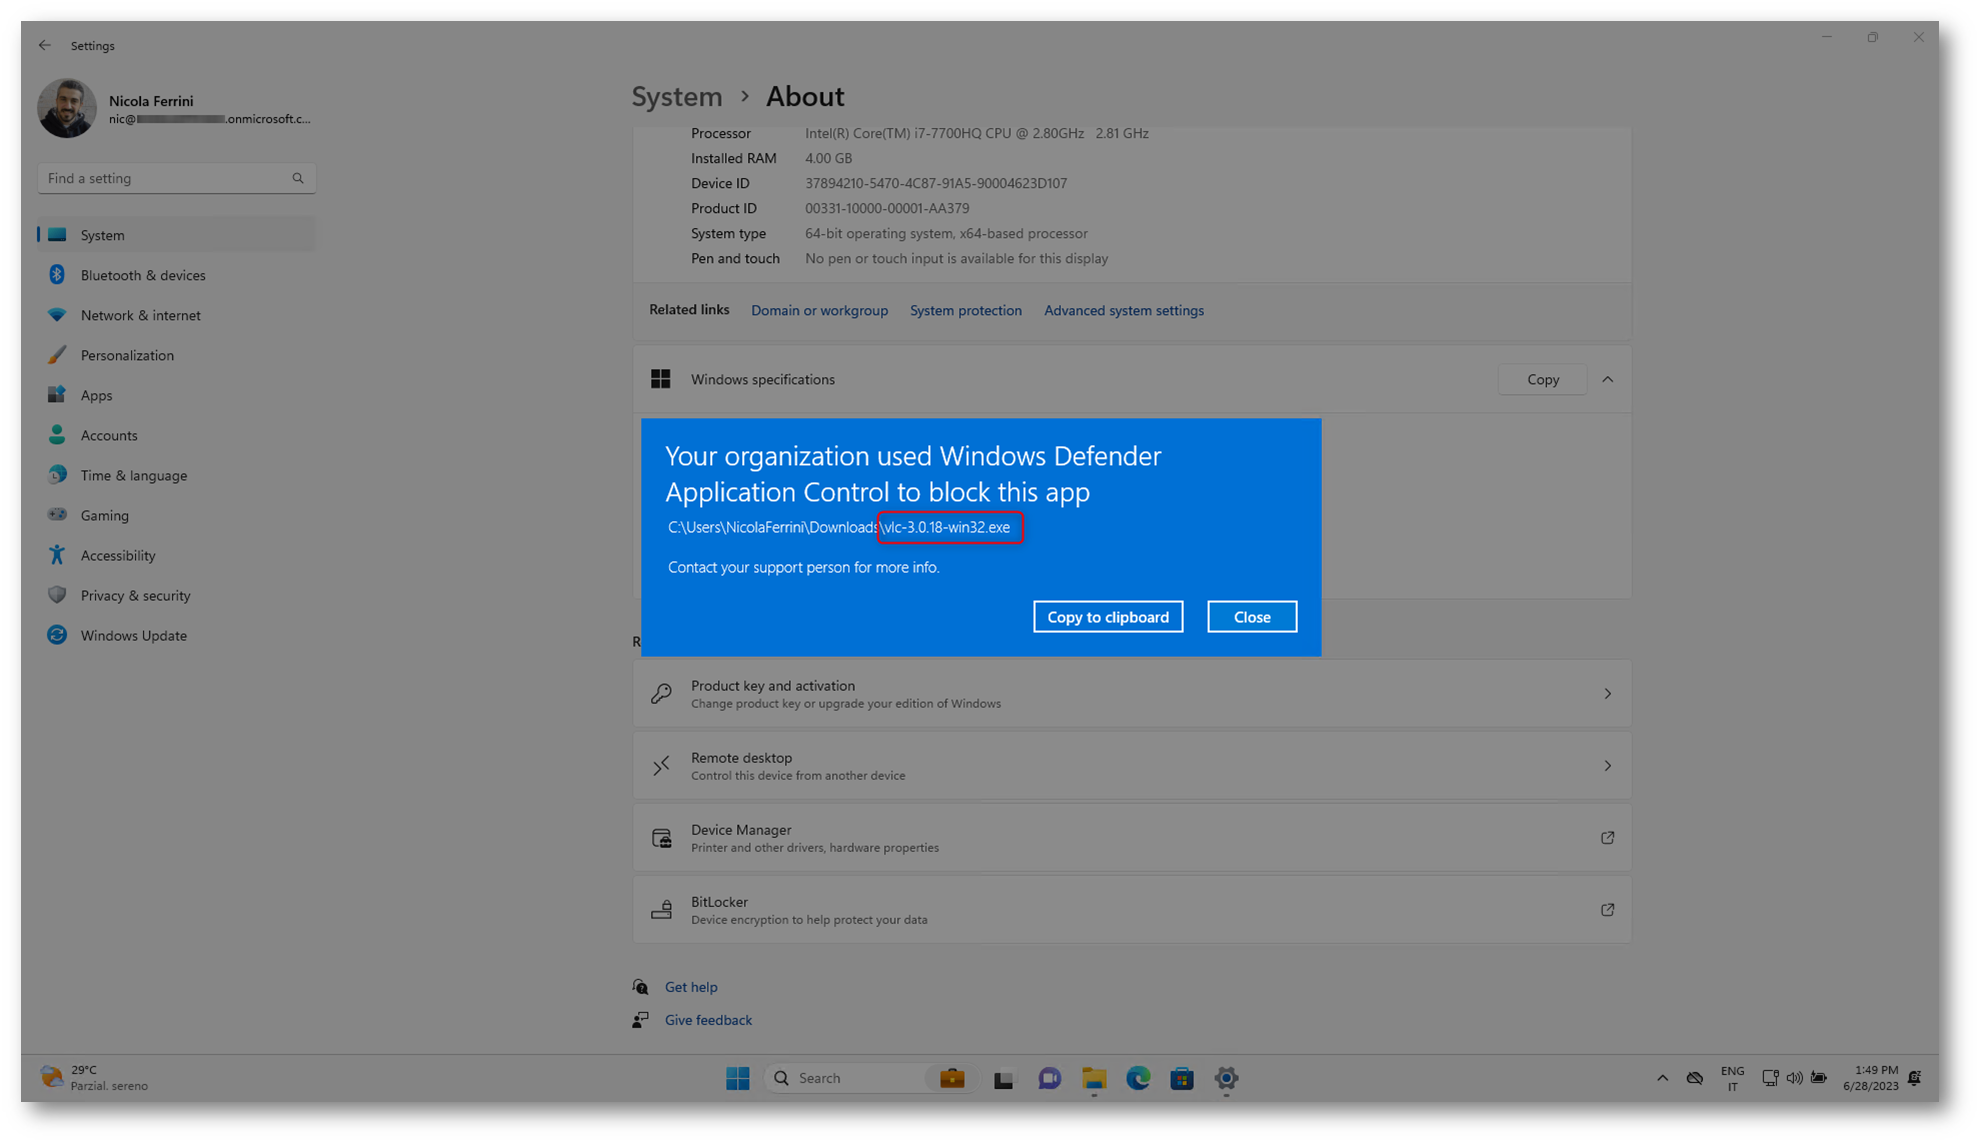Click the BitLocker lock icon
Viewport: 1981px width, 1144px height.
[661, 910]
